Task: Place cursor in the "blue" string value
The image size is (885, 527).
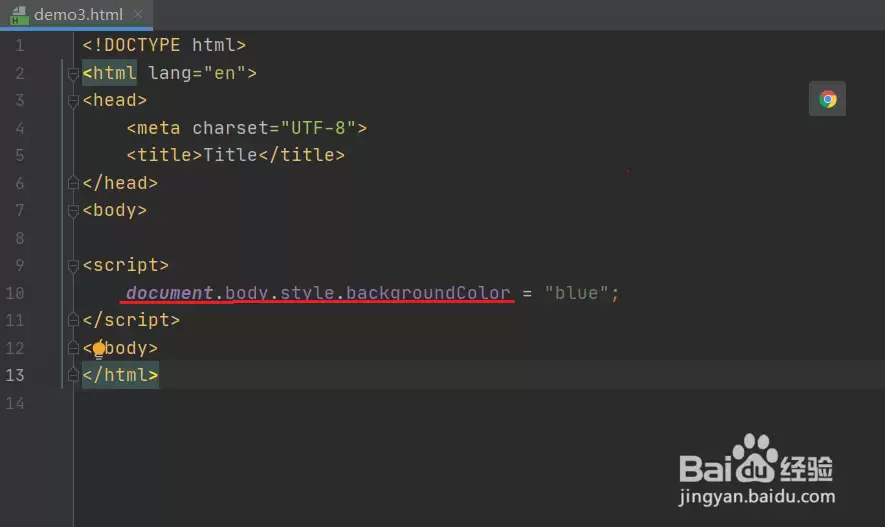Action: coord(576,293)
